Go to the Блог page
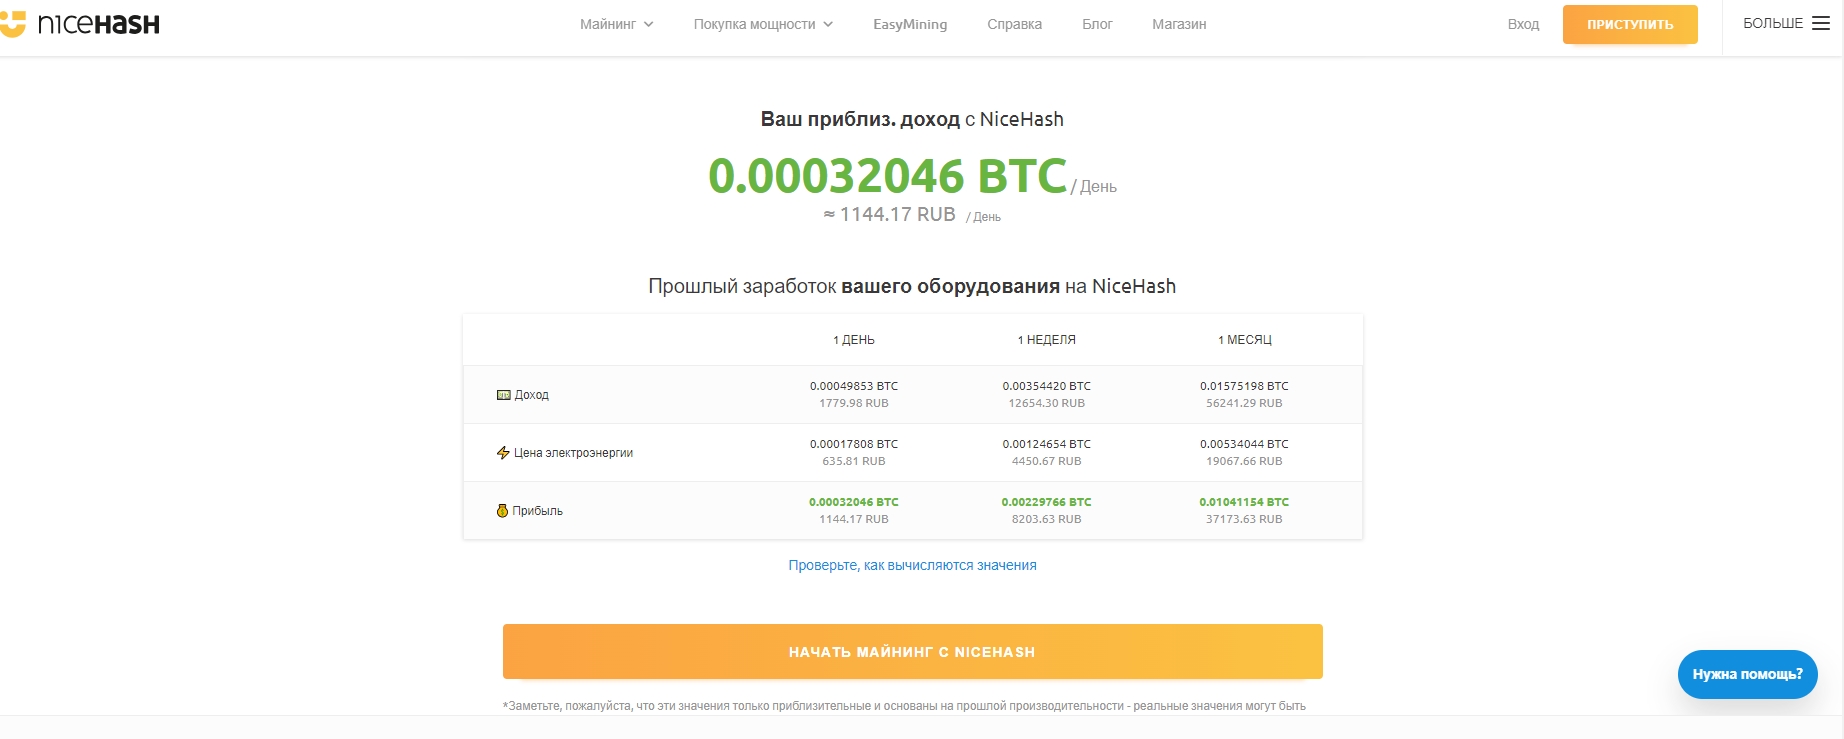Image resolution: width=1844 pixels, height=739 pixels. (1097, 24)
